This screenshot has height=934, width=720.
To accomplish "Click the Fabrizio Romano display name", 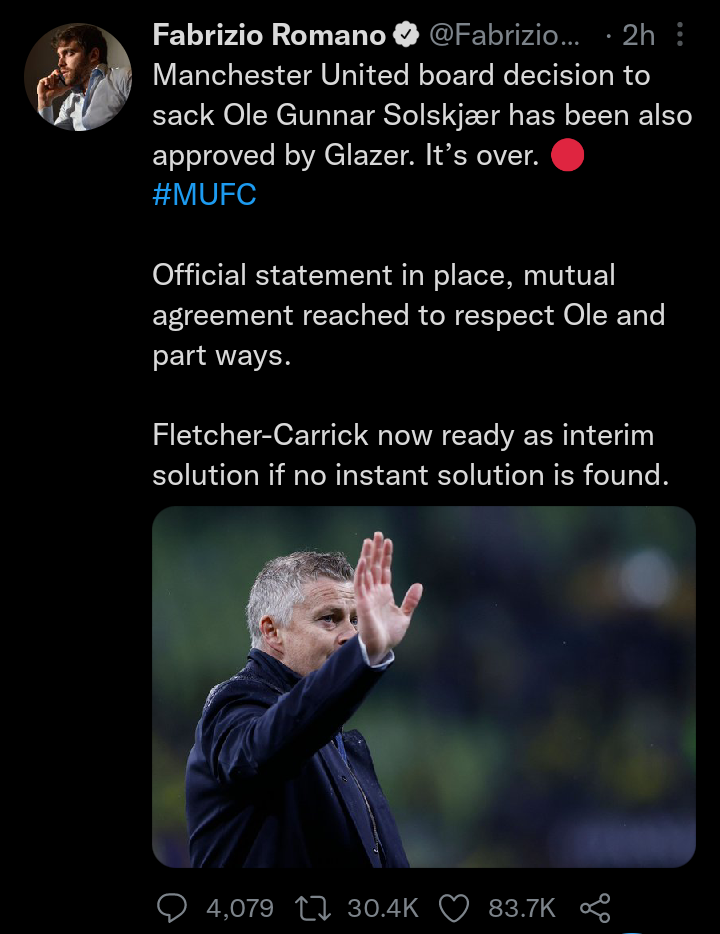I will [269, 36].
